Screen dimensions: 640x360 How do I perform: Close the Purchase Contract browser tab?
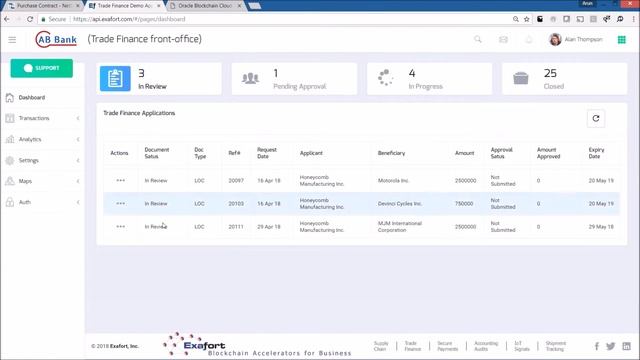click(78, 6)
